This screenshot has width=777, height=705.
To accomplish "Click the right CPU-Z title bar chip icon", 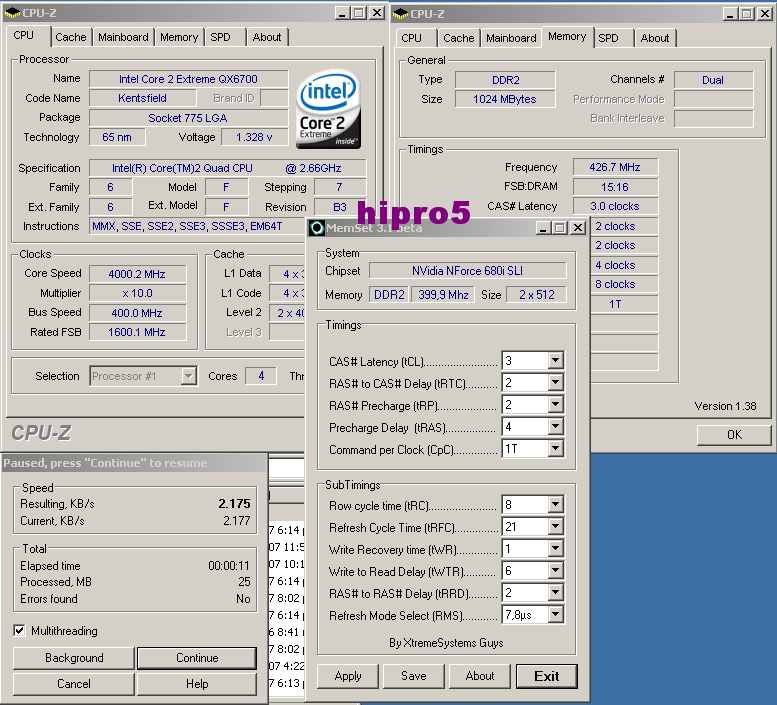I will point(400,14).
